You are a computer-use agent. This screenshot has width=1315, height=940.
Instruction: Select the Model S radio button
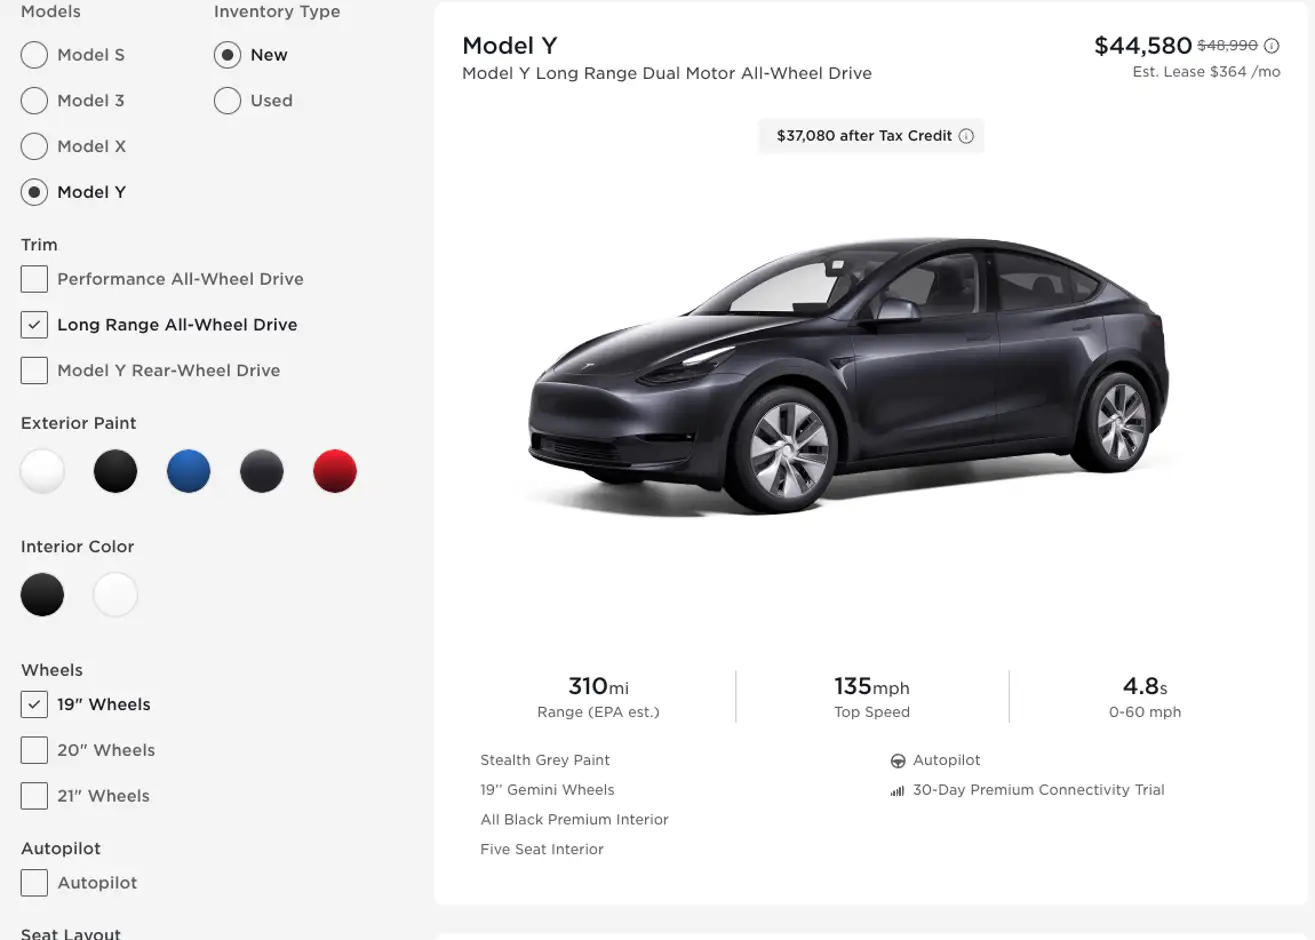pos(34,55)
